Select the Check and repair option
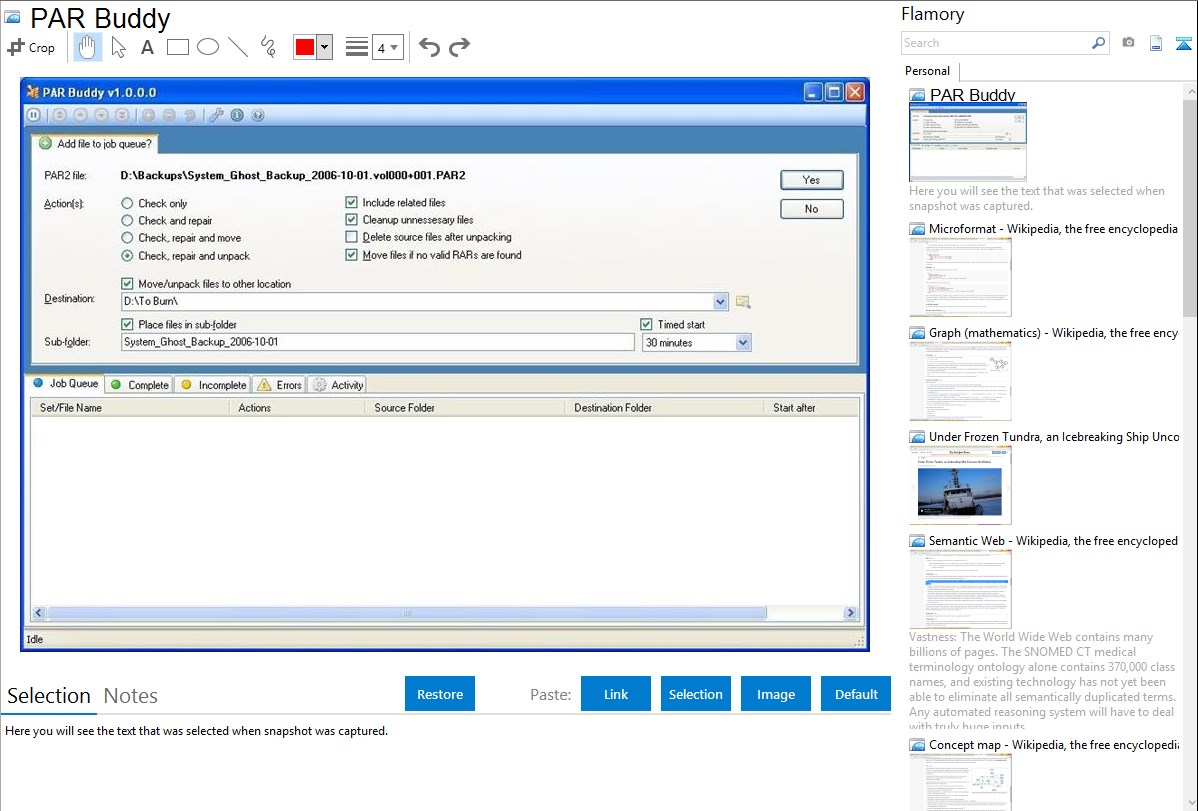 127,221
